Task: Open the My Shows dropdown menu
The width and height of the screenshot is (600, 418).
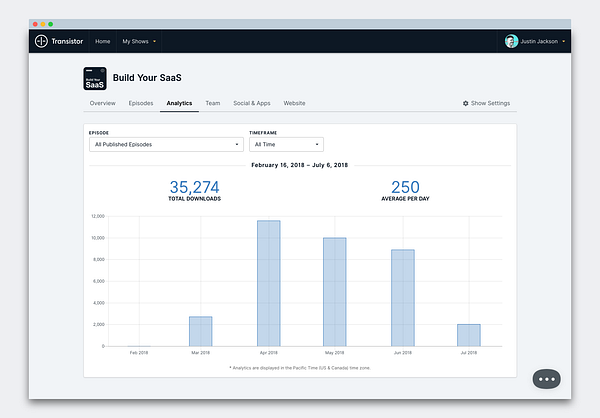Action: coord(139,41)
